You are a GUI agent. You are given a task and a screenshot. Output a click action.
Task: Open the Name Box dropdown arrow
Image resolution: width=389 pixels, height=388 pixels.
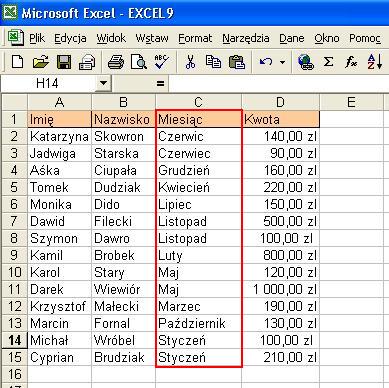103,83
